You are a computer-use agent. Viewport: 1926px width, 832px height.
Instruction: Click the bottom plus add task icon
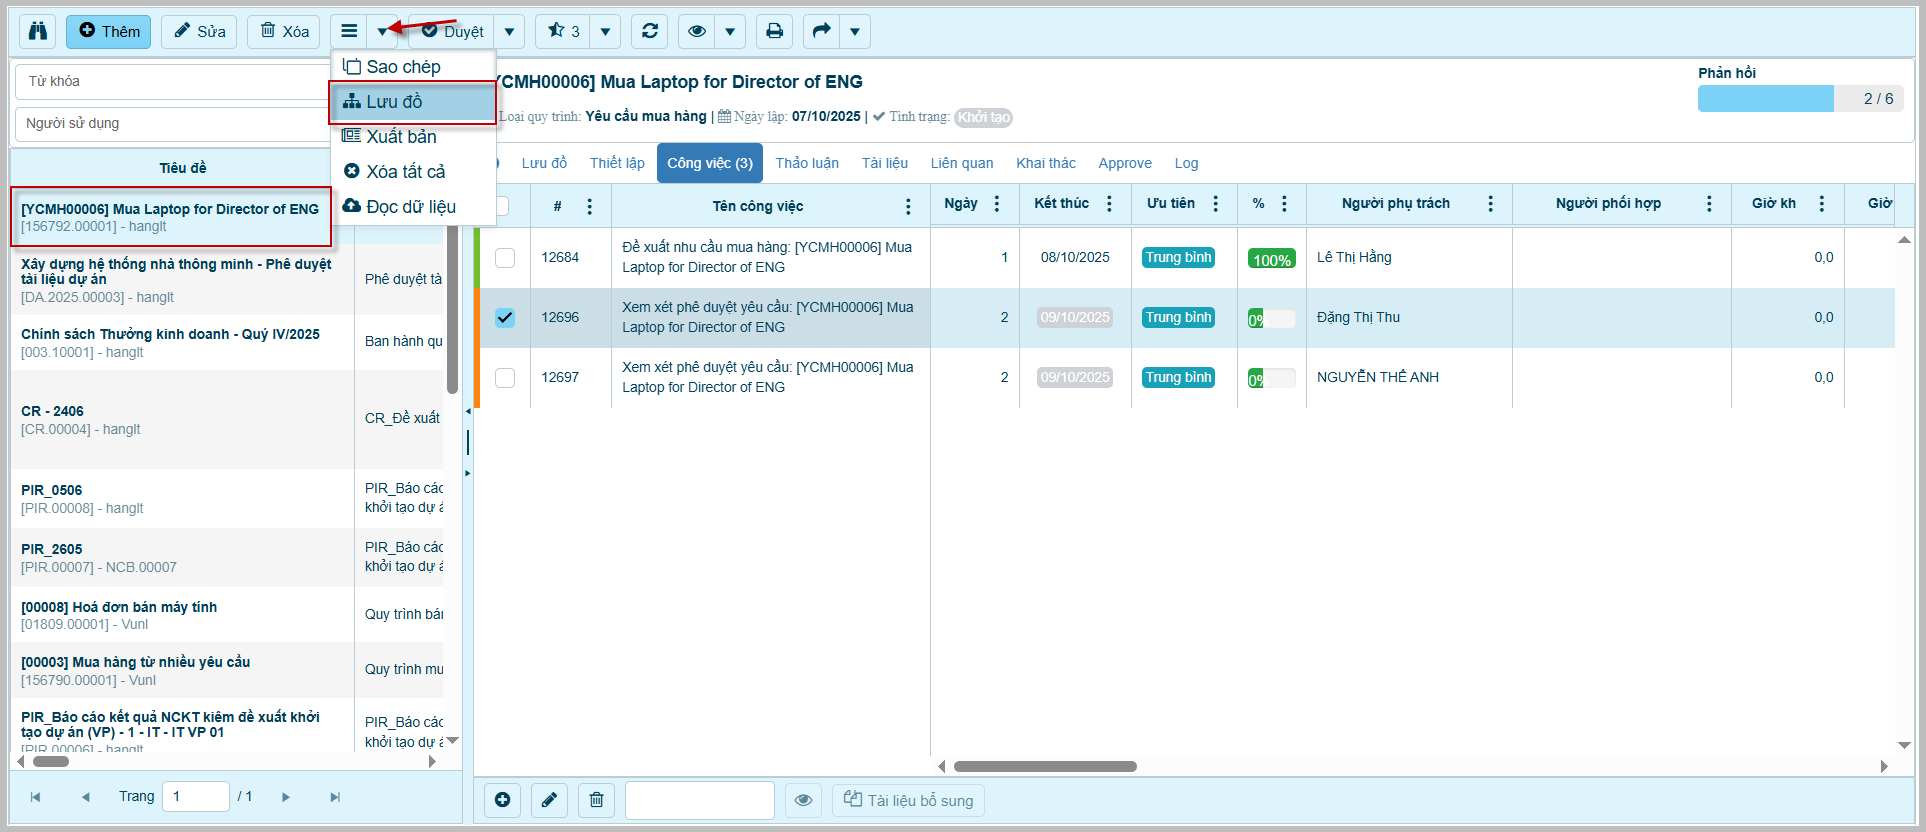[502, 800]
